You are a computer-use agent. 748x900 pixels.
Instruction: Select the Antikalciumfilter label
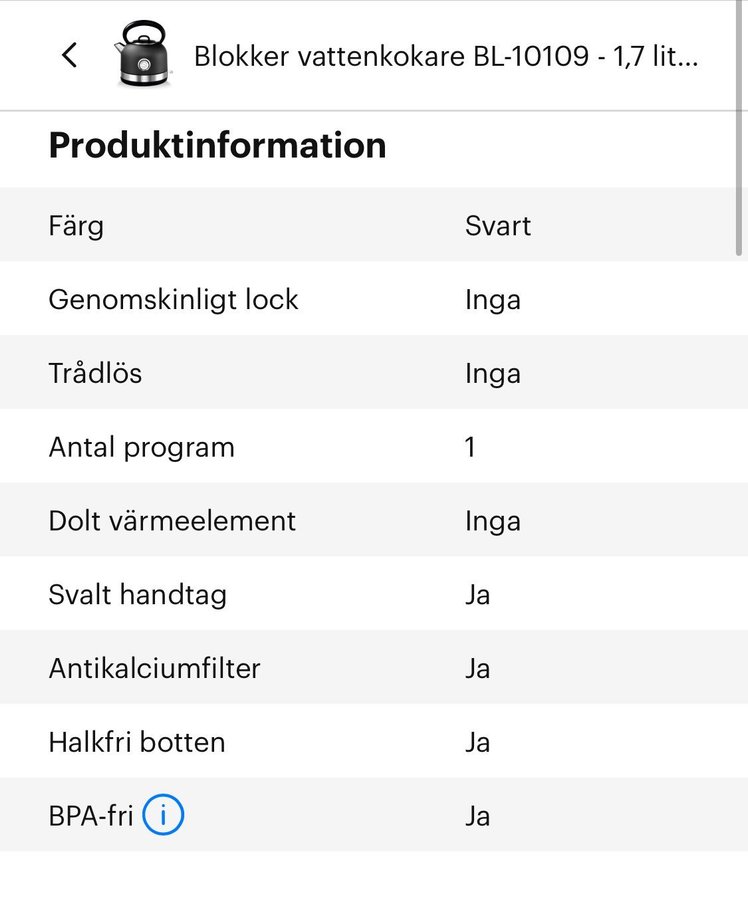click(154, 668)
